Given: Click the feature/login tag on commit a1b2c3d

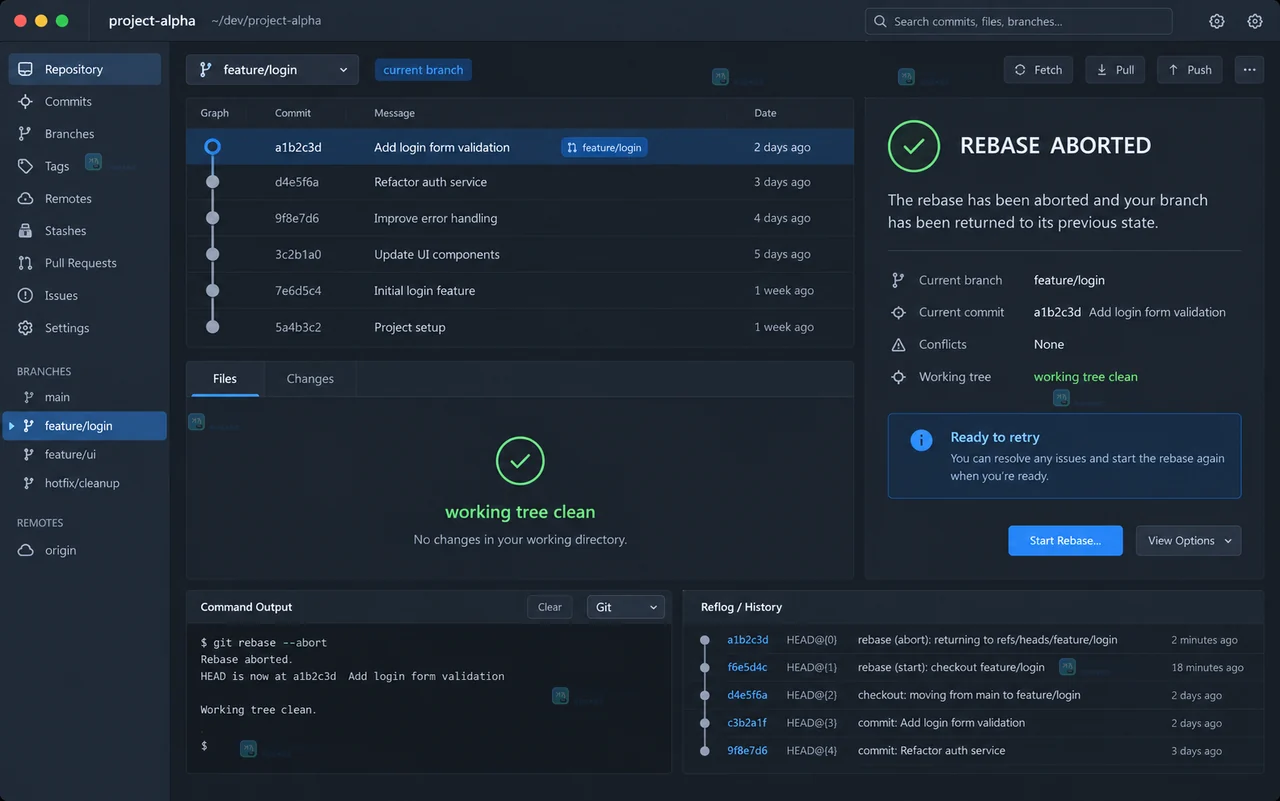Looking at the screenshot, I should pos(604,147).
